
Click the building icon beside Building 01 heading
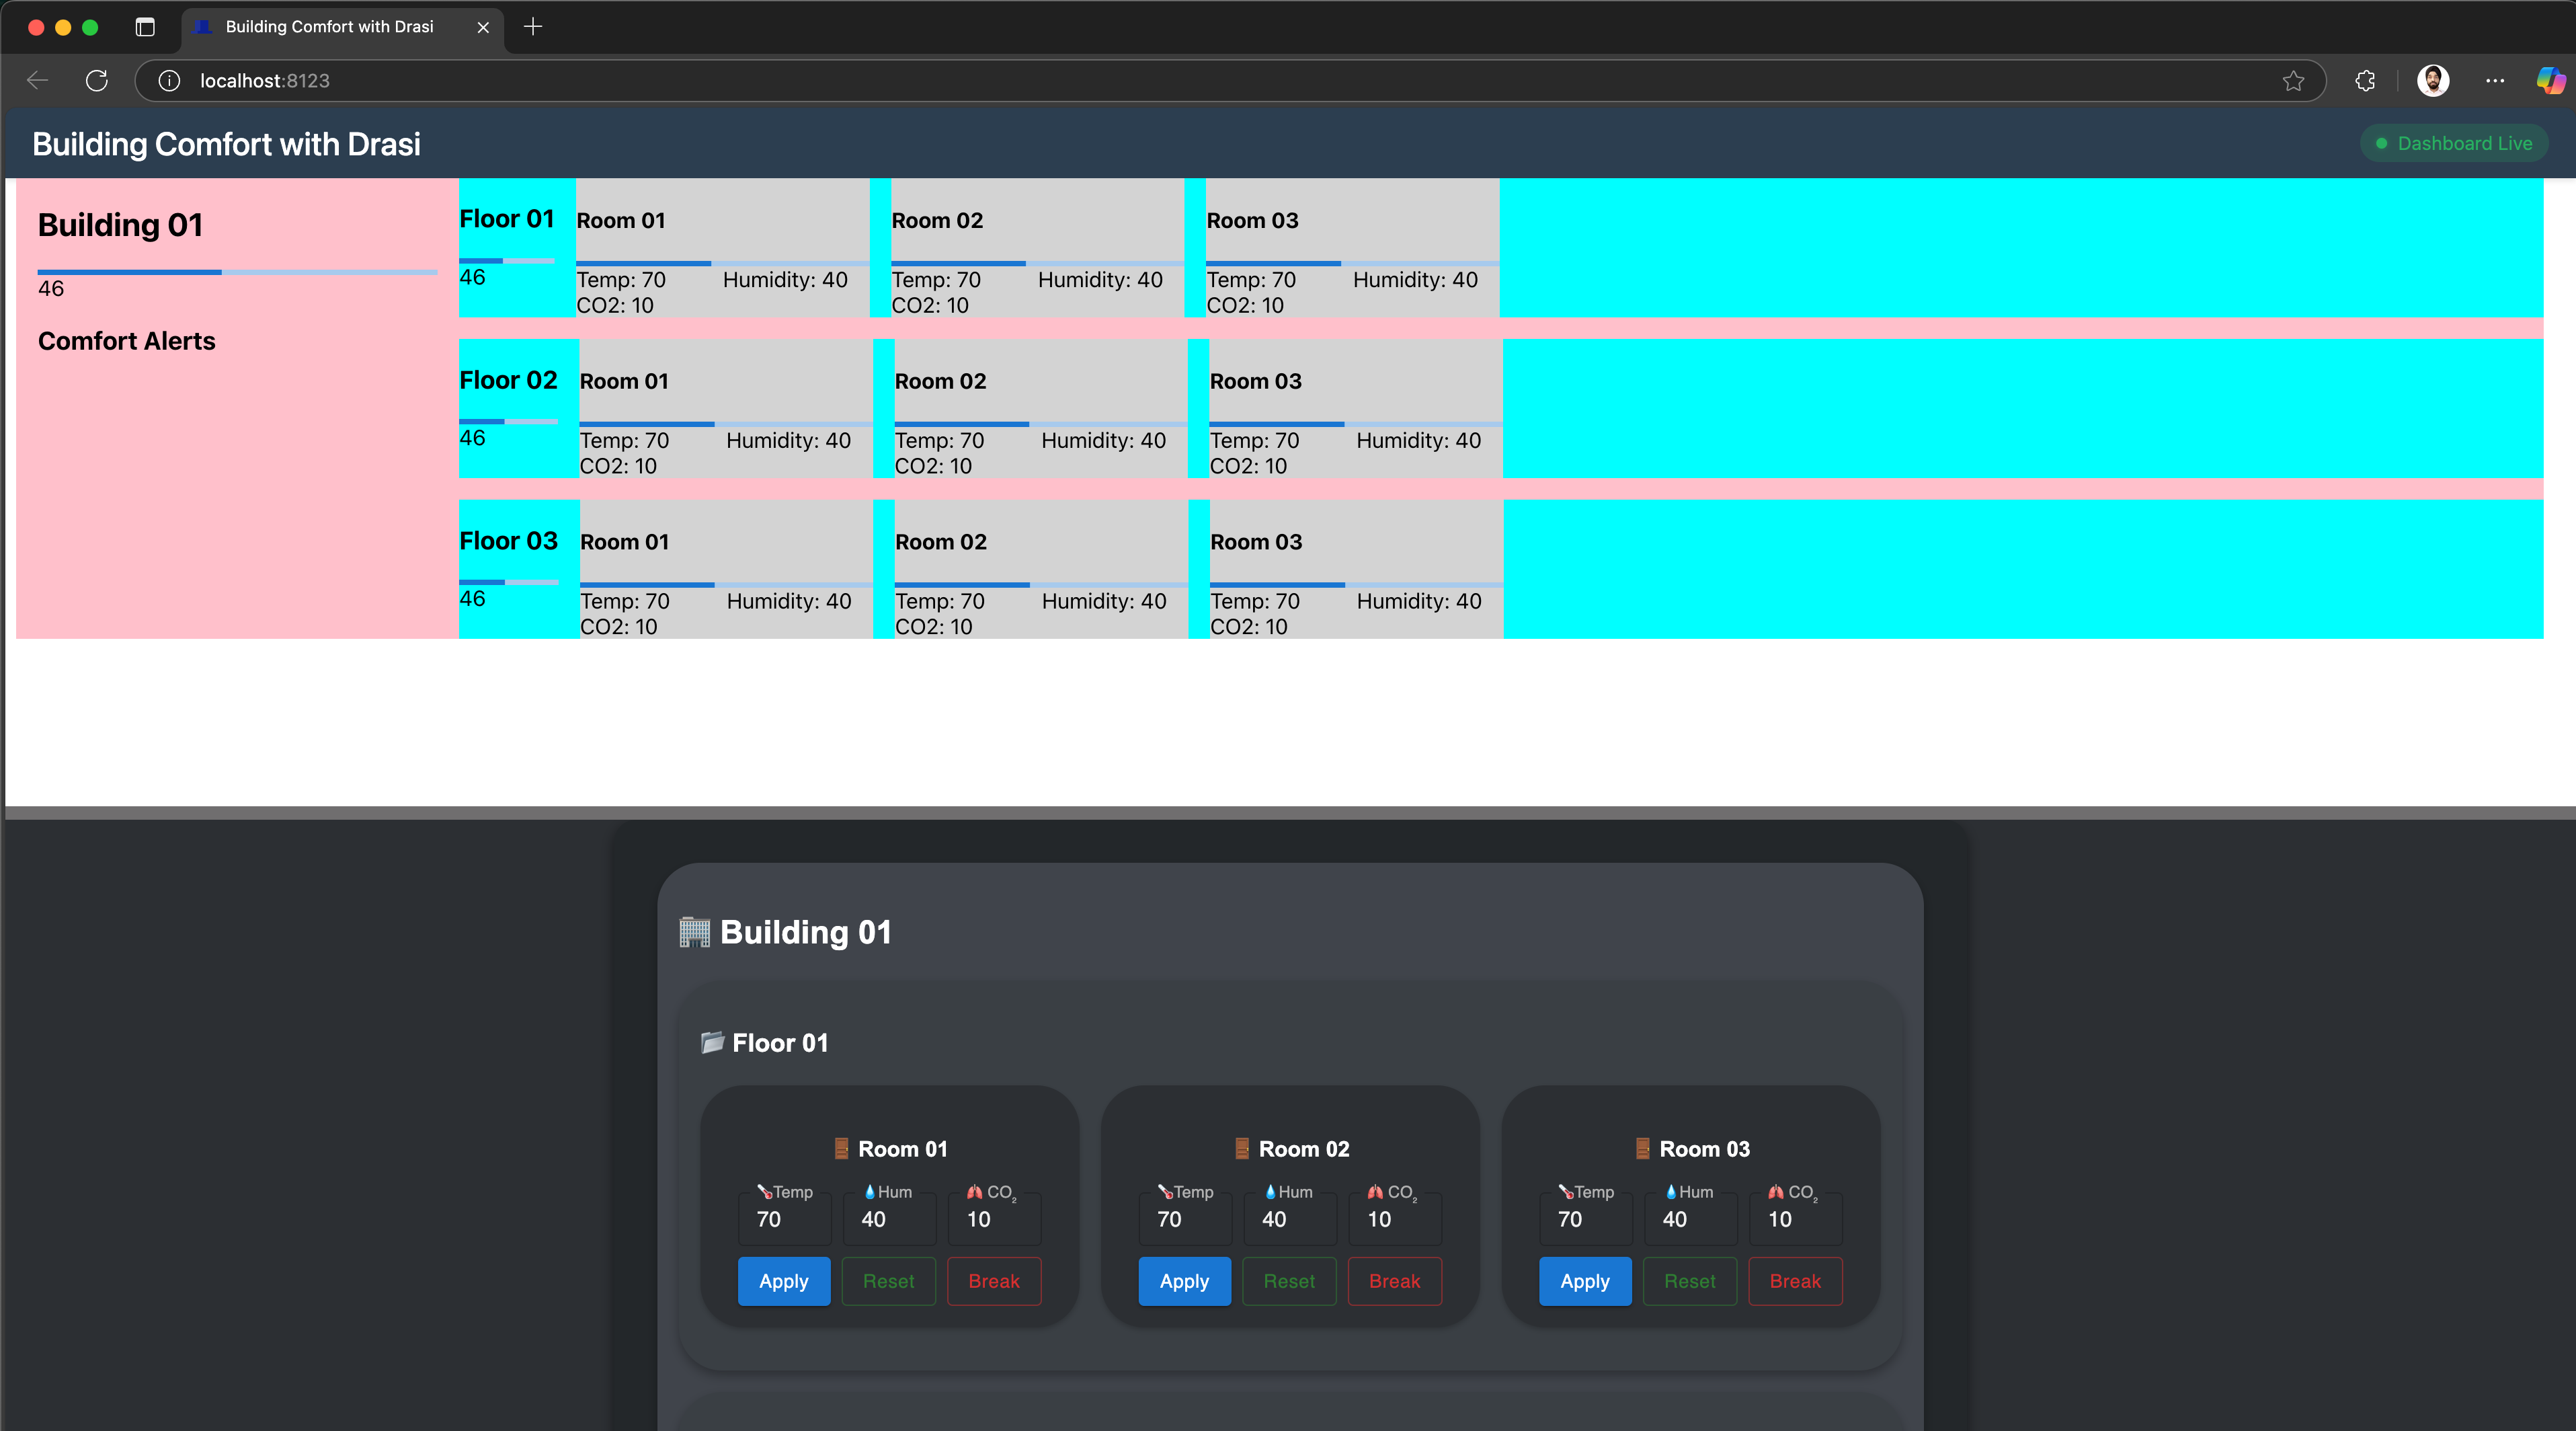point(695,931)
